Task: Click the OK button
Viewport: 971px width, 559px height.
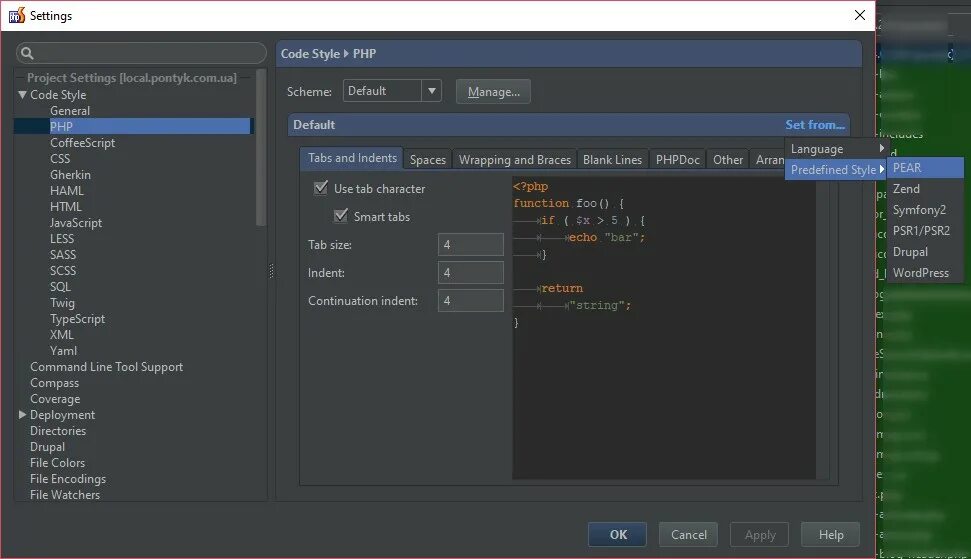Action: (617, 534)
